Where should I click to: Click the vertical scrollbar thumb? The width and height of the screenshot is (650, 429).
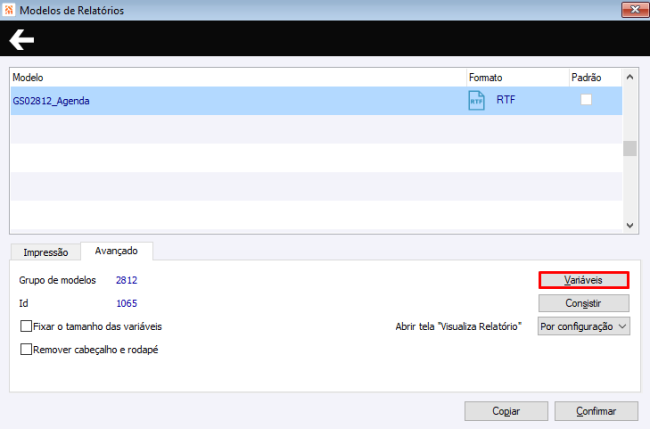point(630,148)
